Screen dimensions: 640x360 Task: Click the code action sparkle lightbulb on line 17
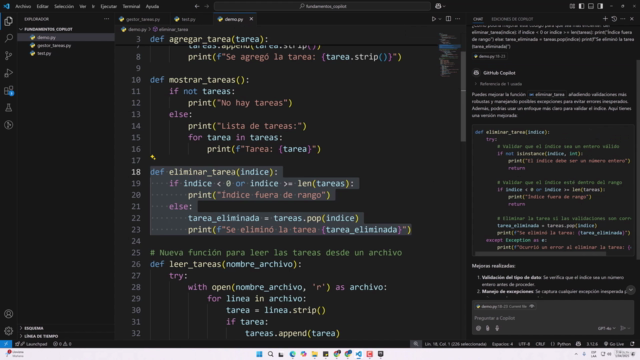(153, 157)
